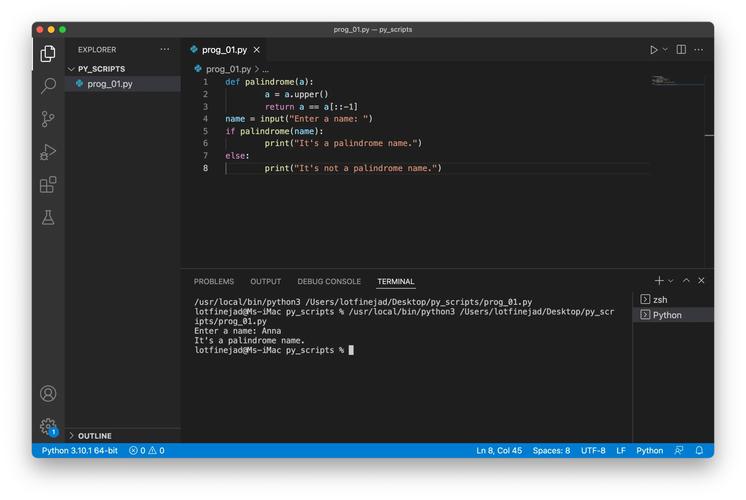Open the run options dropdown arrow
Viewport: 746px width, 500px height.
[x=665, y=49]
